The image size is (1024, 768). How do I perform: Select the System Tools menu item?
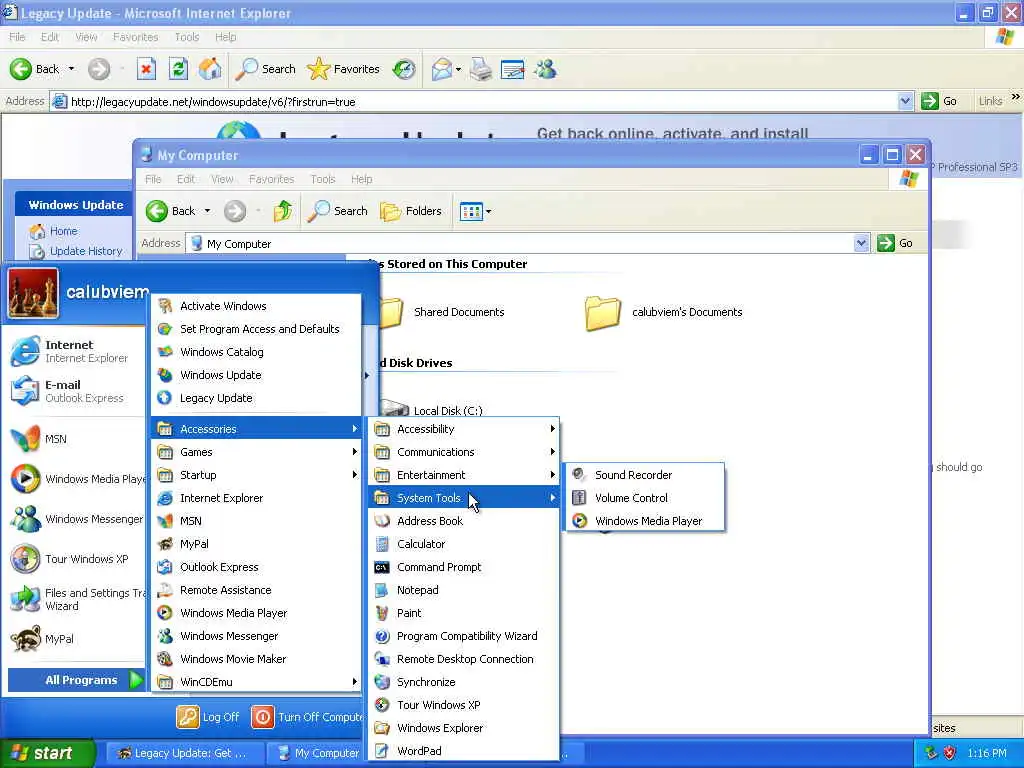(x=464, y=498)
